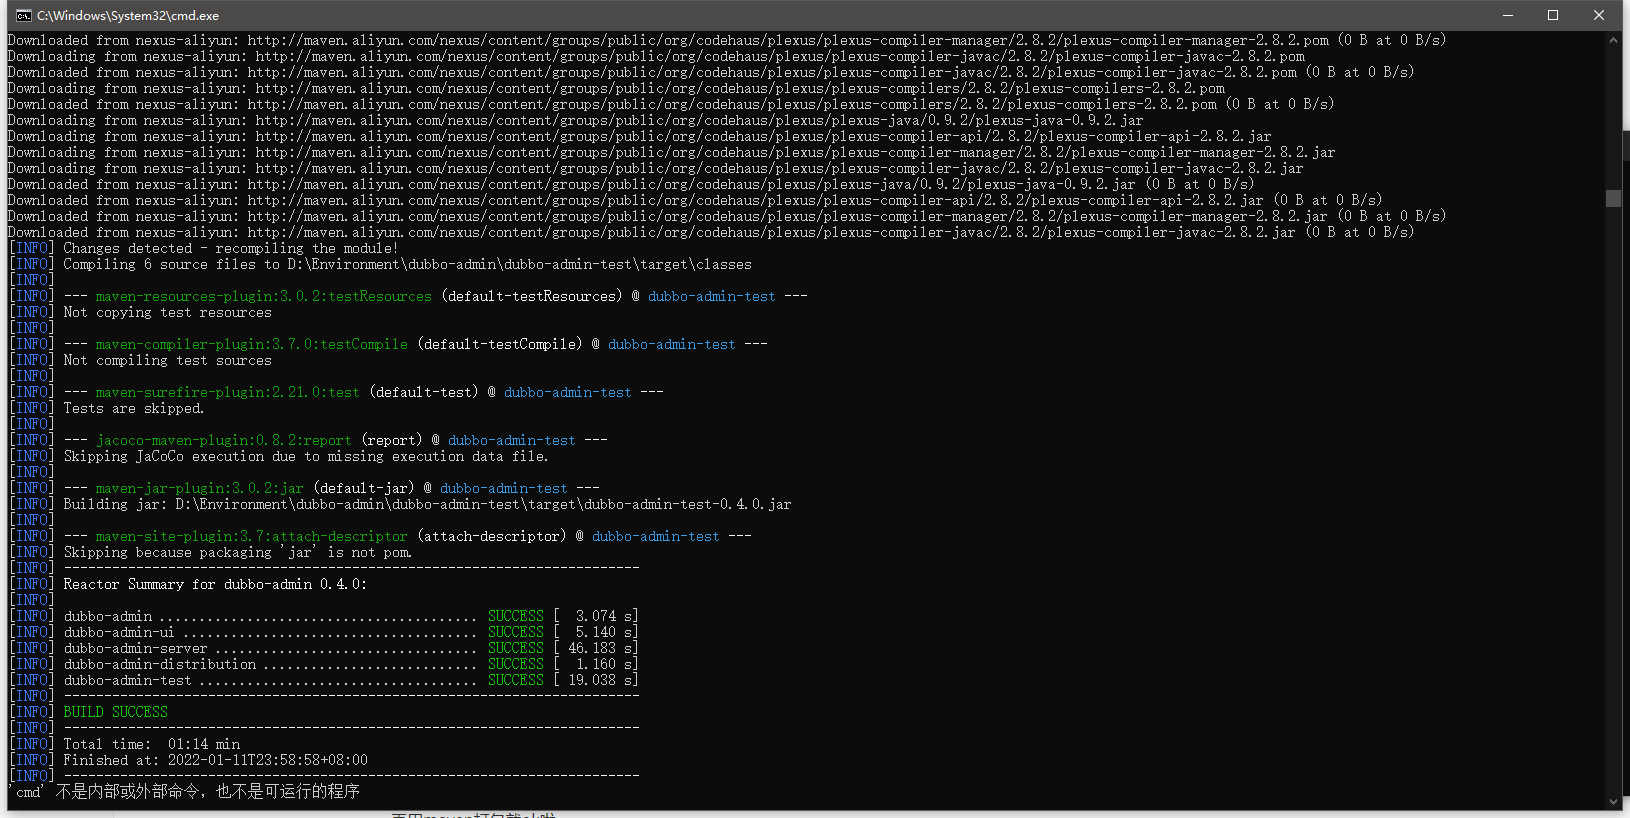Click the 'Not compiling test sources' line
The width and height of the screenshot is (1630, 818).
click(167, 360)
